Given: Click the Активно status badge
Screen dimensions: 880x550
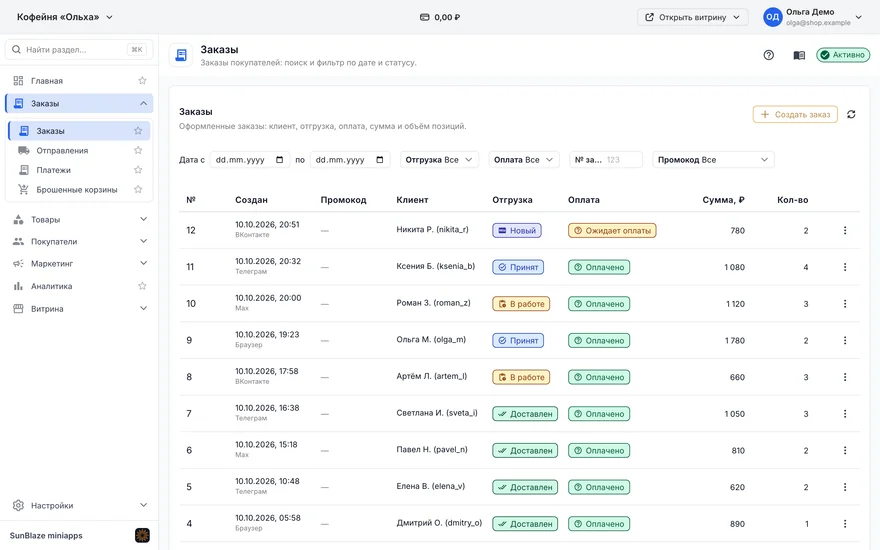Looking at the screenshot, I should [x=843, y=55].
